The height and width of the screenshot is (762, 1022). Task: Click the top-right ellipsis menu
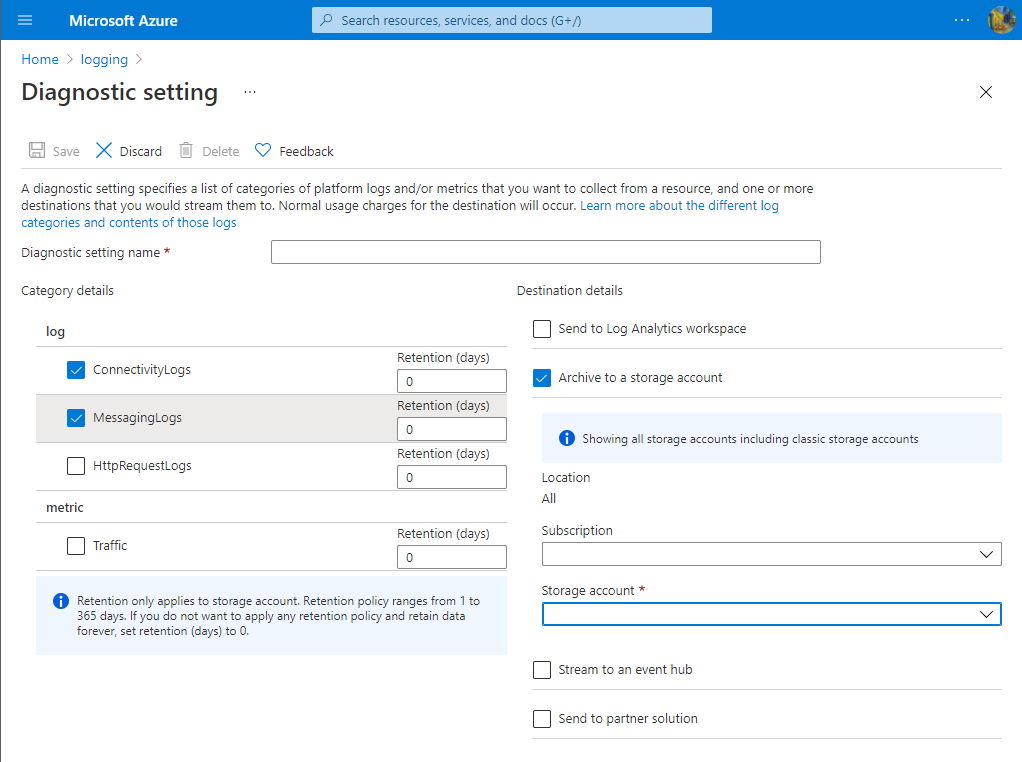961,20
